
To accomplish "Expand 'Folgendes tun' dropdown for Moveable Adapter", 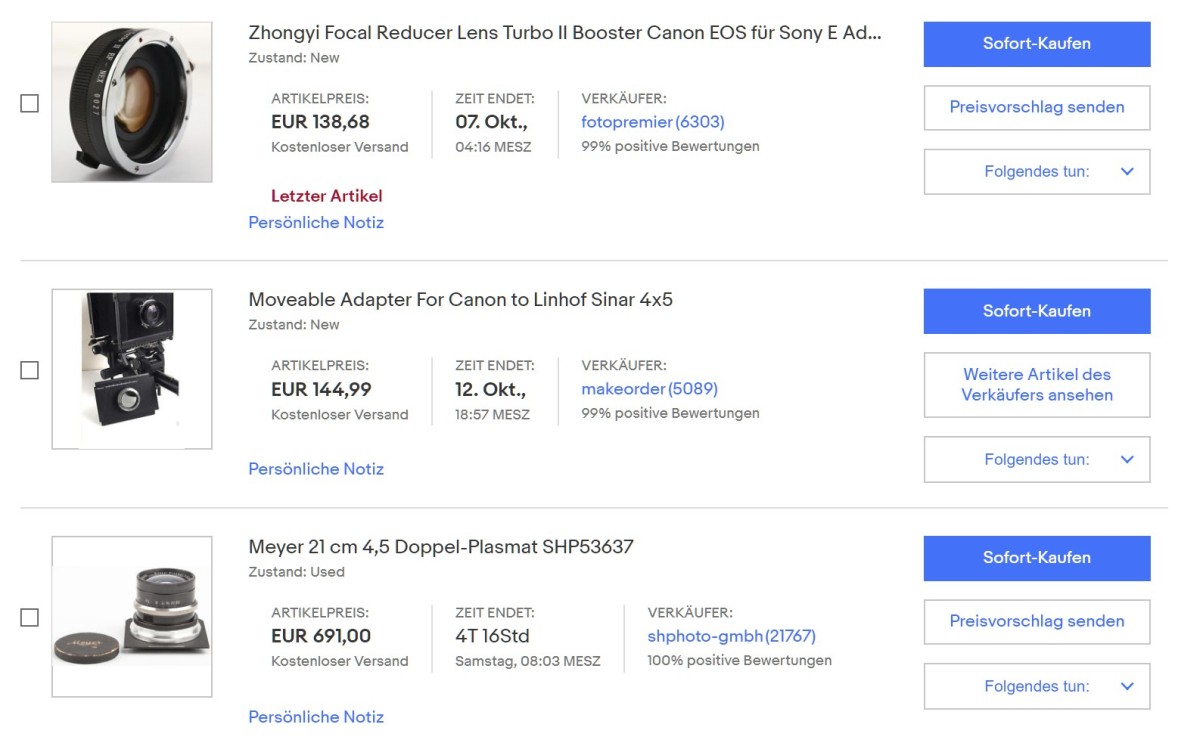I will pyautogui.click(x=1036, y=459).
